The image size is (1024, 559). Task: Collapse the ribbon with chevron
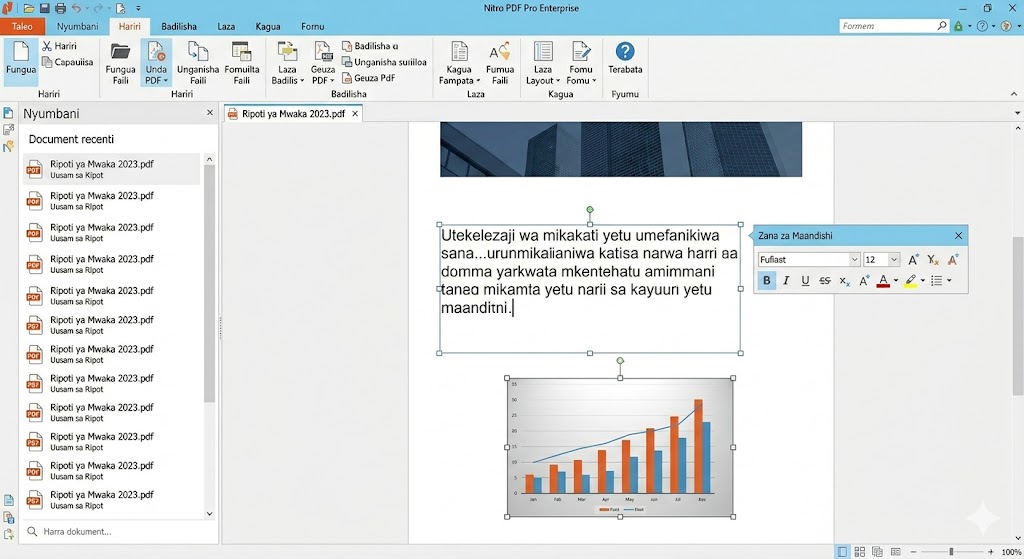(x=1014, y=94)
